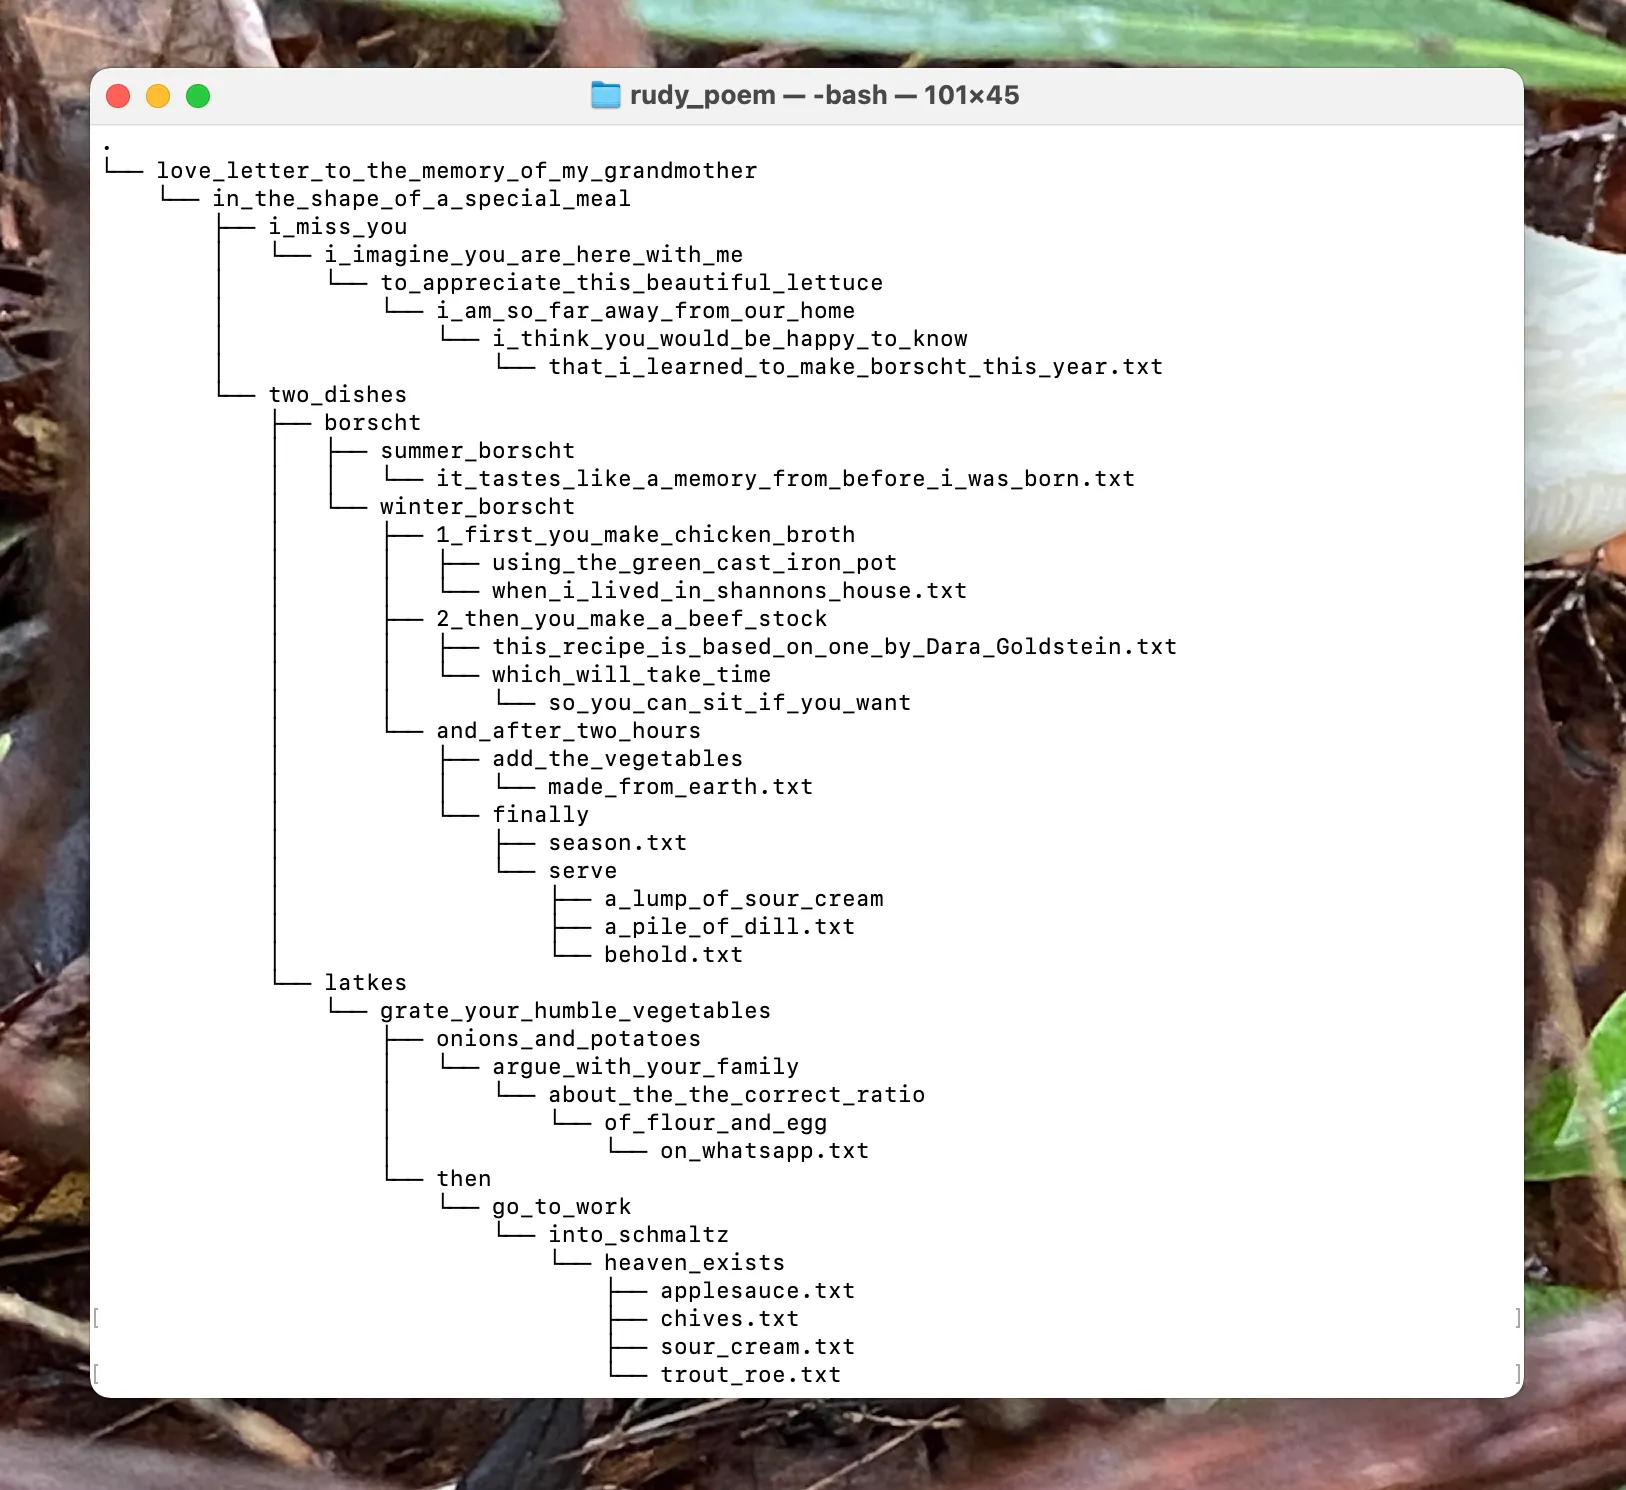1626x1490 pixels.
Task: Click 'on_whatsapp.txt' file name
Action: (764, 1151)
